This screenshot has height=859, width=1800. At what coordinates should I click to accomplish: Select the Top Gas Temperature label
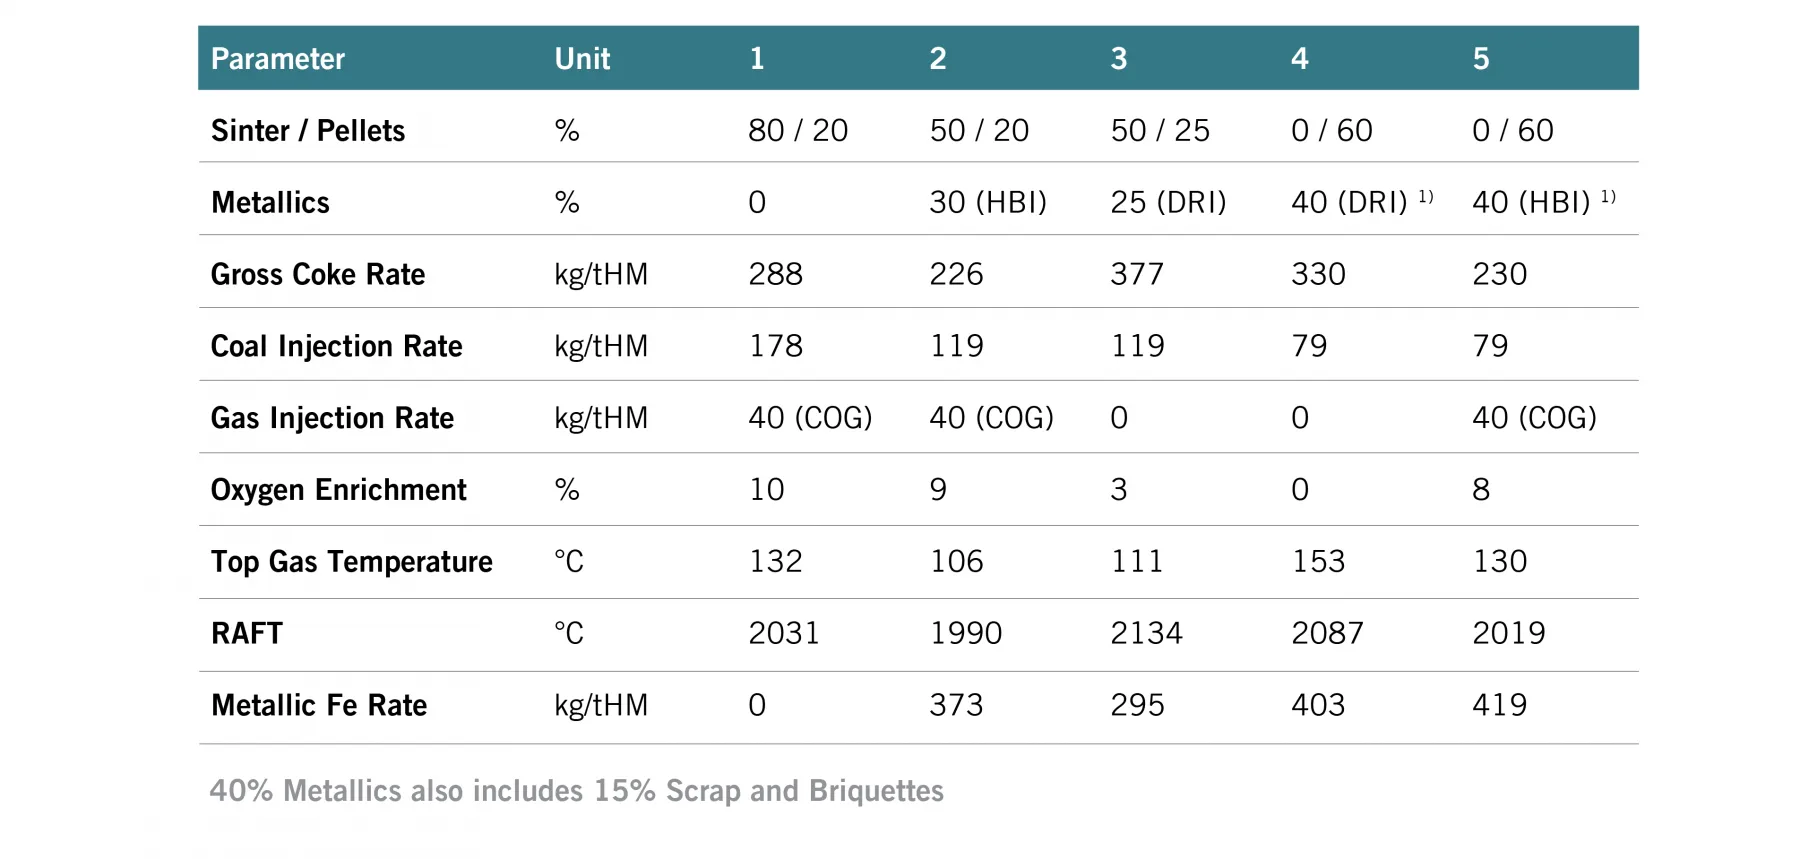pos(351,563)
